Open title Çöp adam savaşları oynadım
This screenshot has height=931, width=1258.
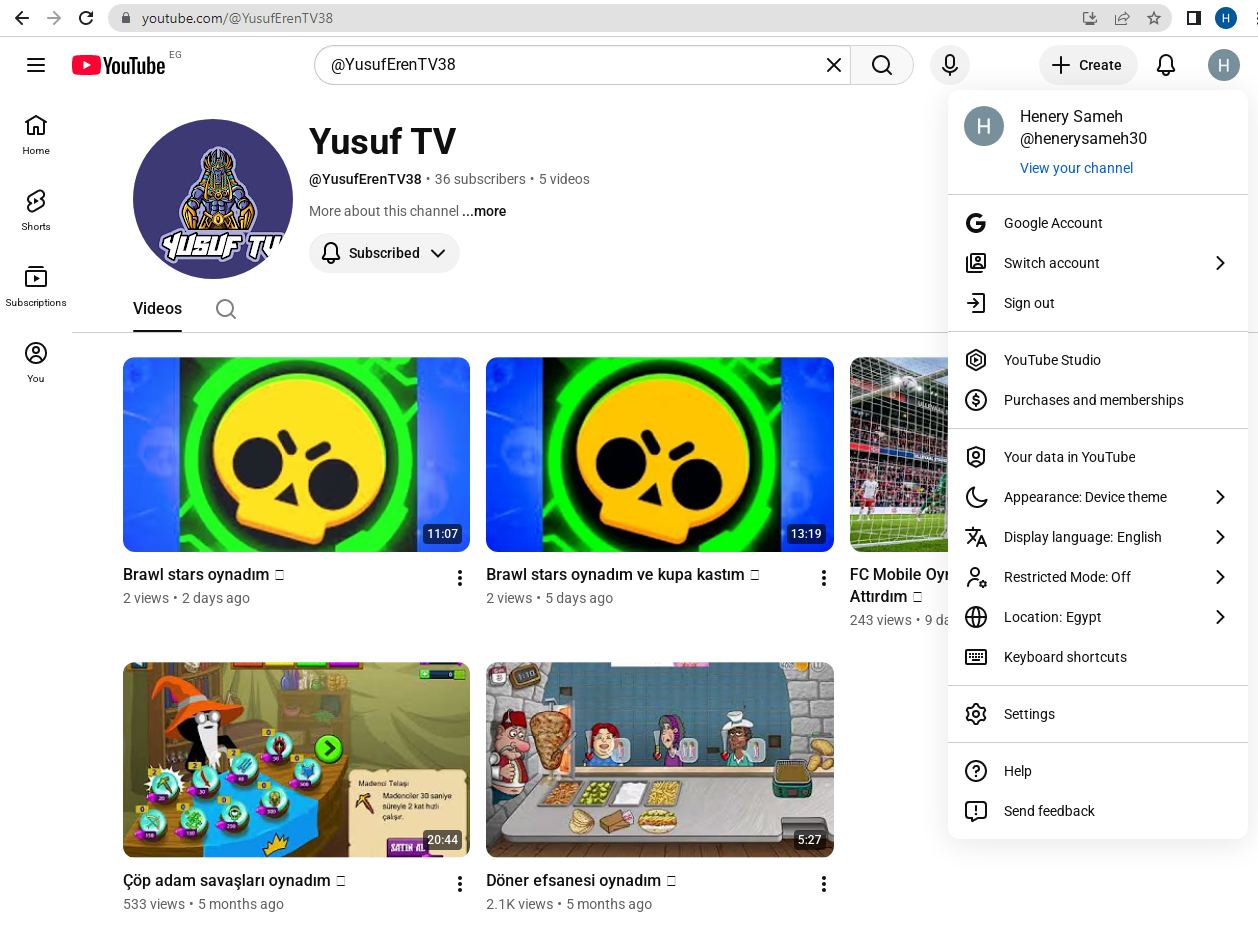point(234,881)
